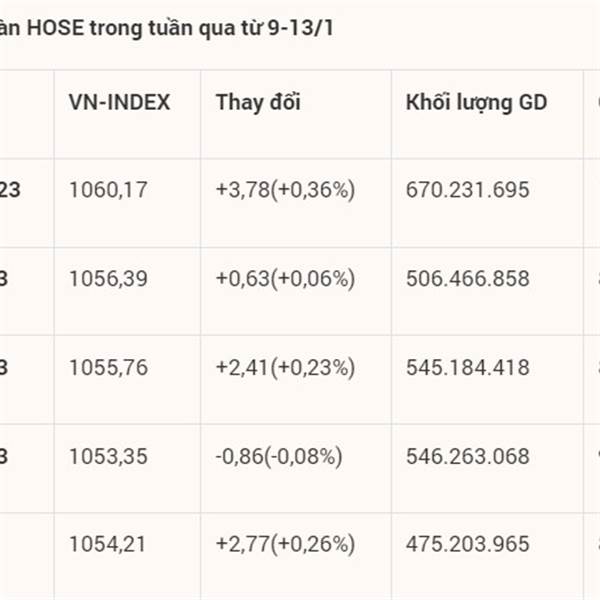Select the Khối lượng GD column header

477,102
